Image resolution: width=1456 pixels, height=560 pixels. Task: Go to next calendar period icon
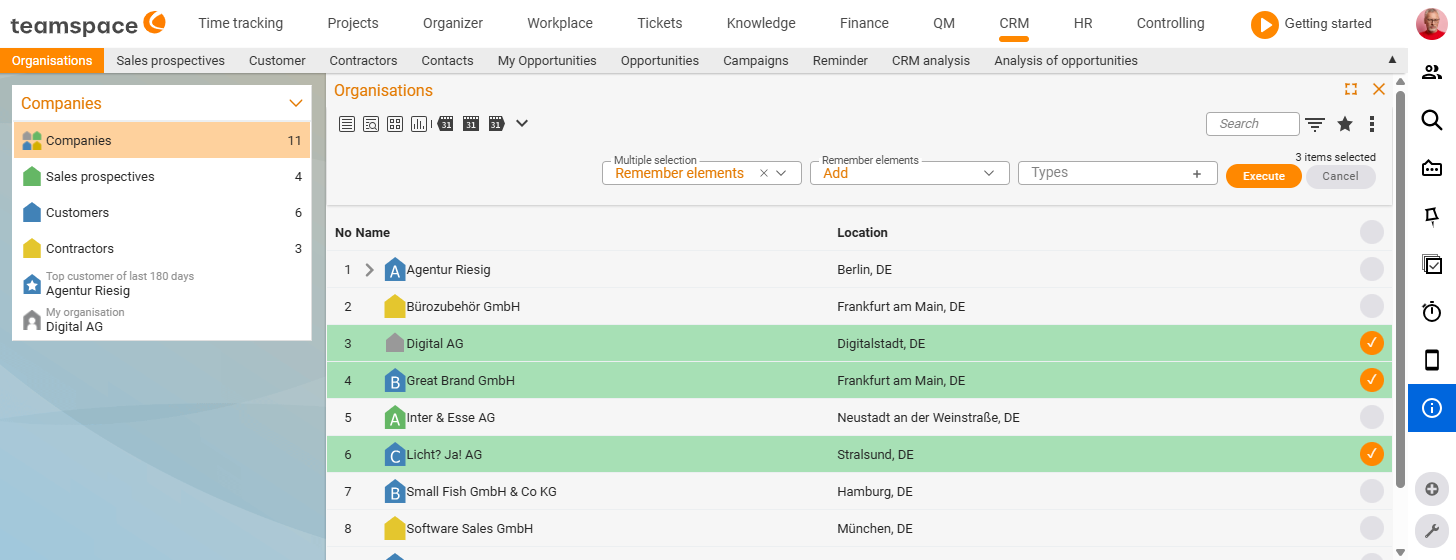[x=496, y=124]
